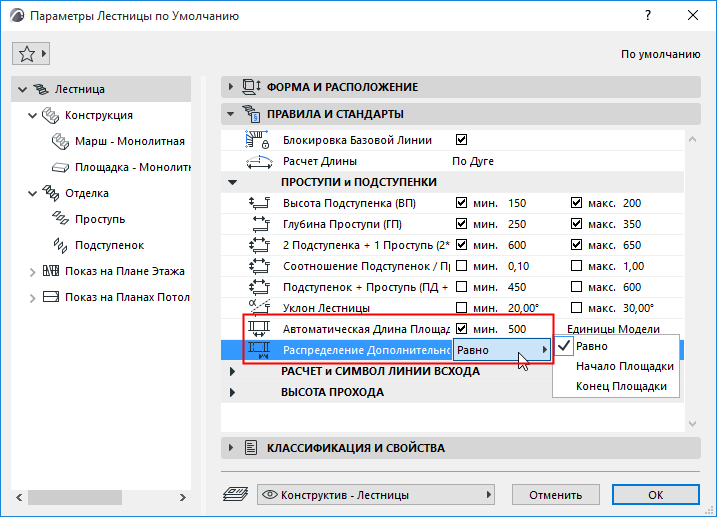
Task: Select Подступенок in the tree
Action: coord(109,245)
